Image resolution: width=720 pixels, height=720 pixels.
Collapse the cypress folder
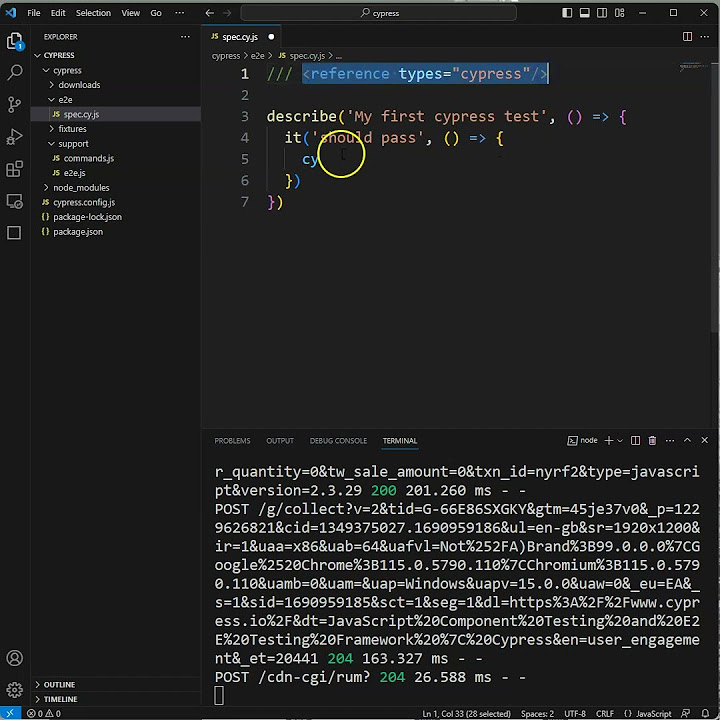click(x=46, y=70)
